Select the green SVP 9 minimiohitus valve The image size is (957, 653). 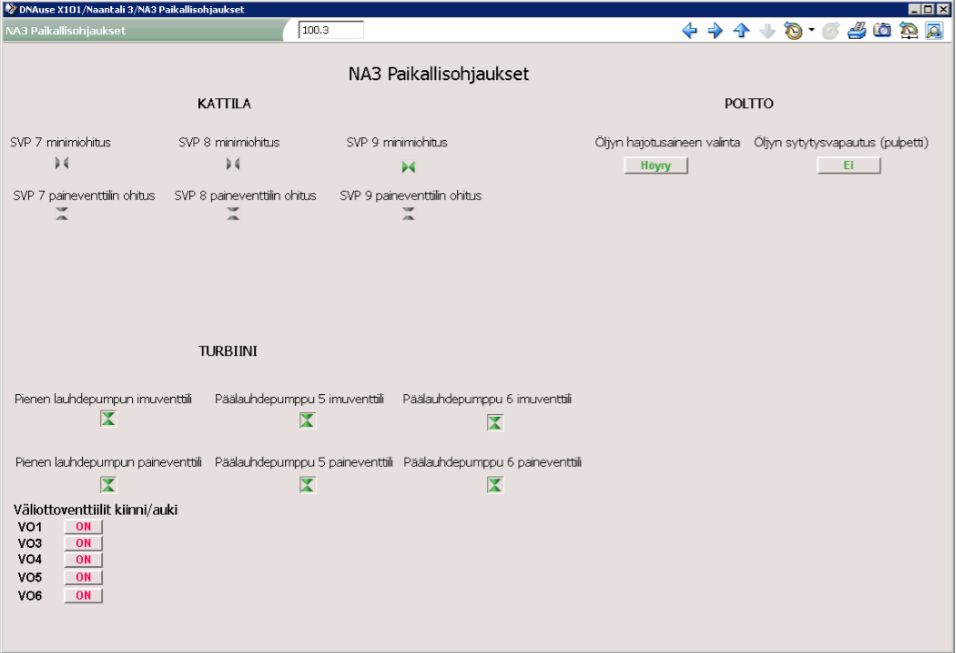point(408,167)
